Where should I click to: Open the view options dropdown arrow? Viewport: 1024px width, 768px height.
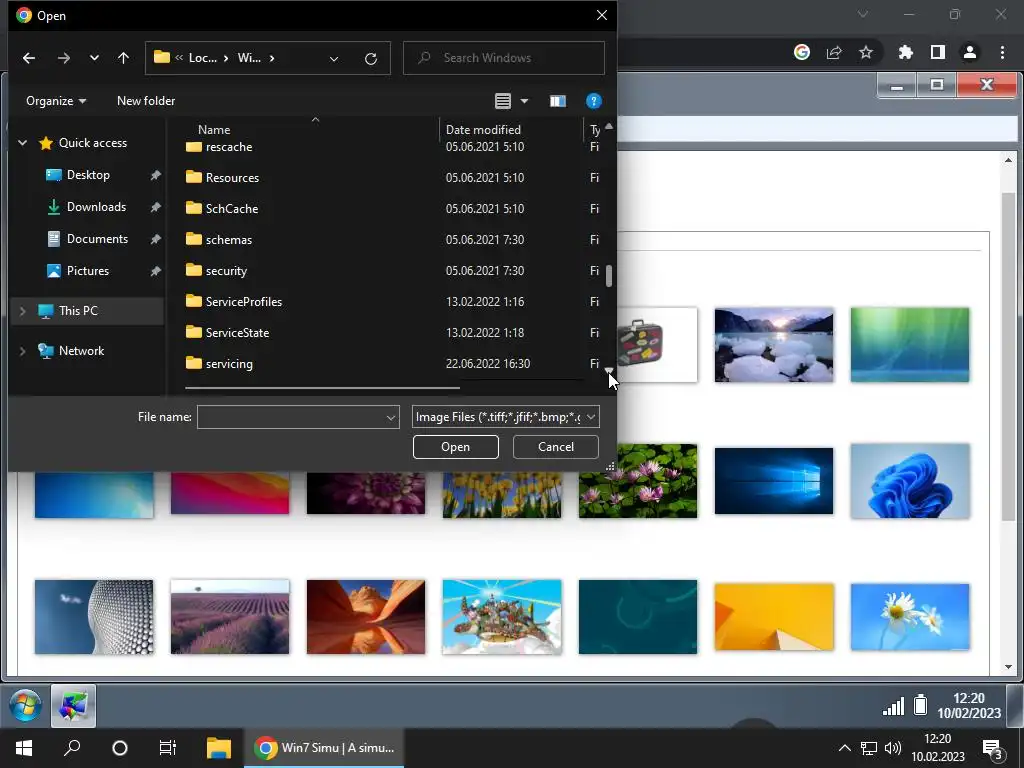(x=524, y=101)
